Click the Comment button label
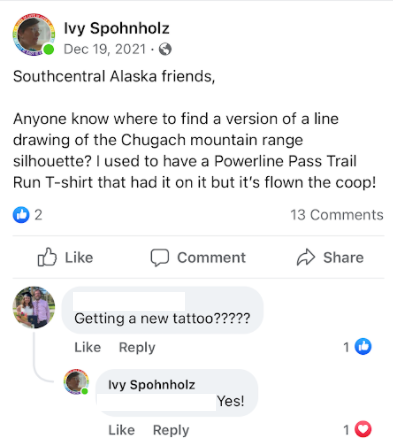This screenshot has height=442, width=393. click(x=211, y=258)
